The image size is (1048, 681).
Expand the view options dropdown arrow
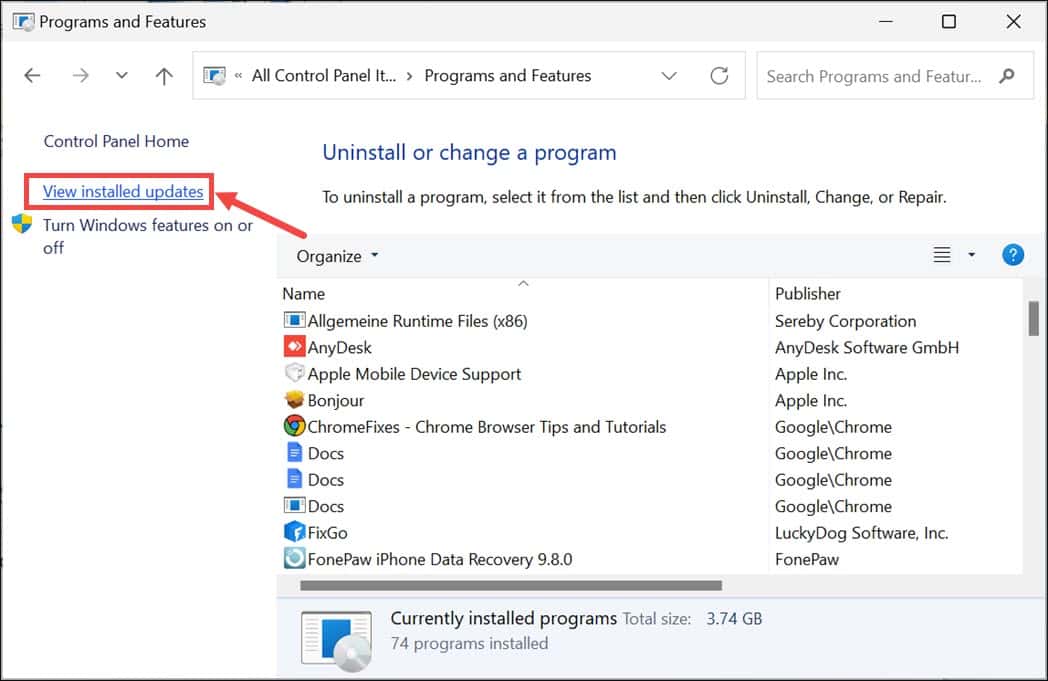coord(972,255)
